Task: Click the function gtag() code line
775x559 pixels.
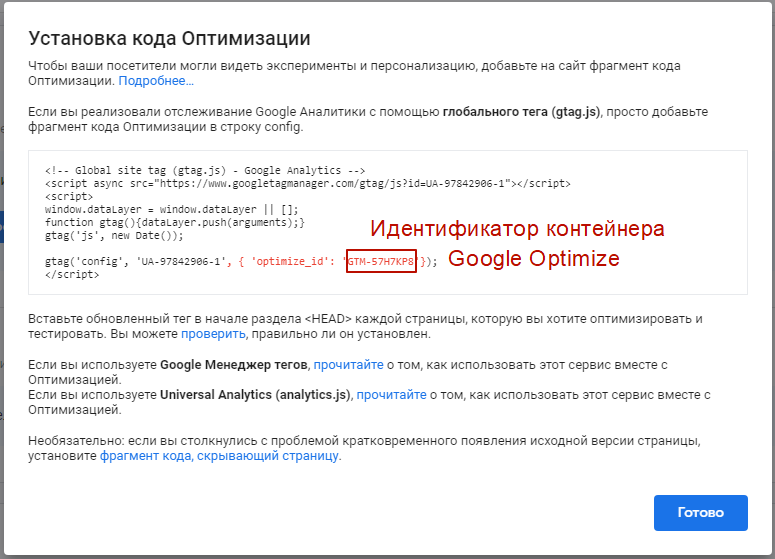Action: click(174, 222)
